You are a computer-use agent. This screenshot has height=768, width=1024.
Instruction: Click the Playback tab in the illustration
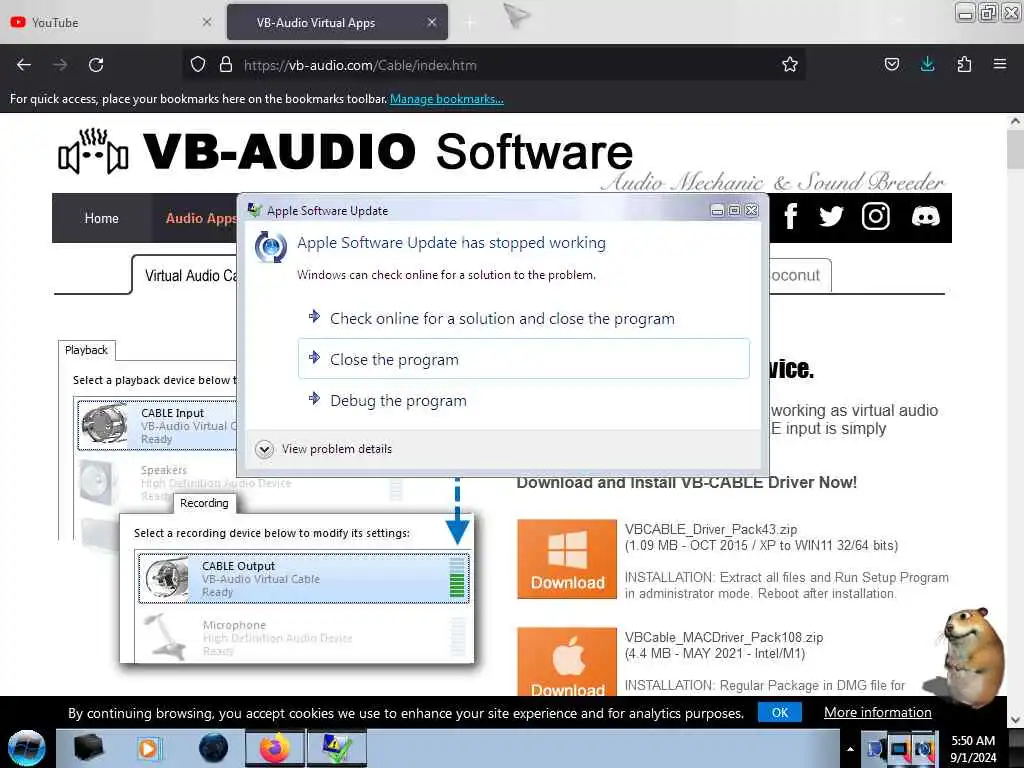86,350
